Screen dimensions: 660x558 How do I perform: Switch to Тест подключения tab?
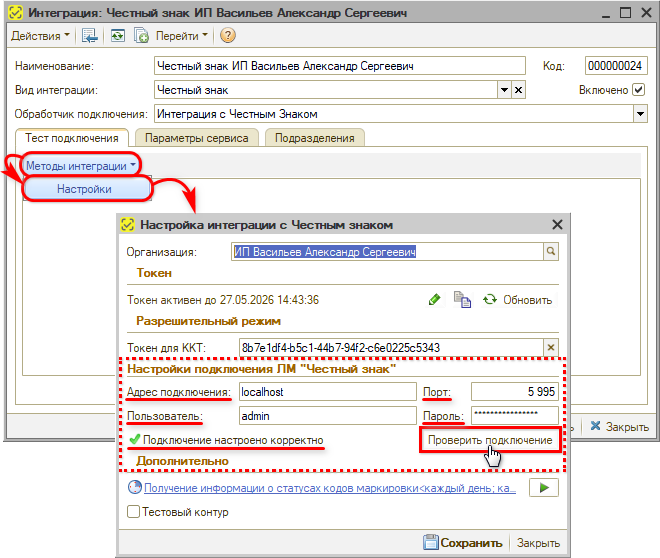(72, 138)
